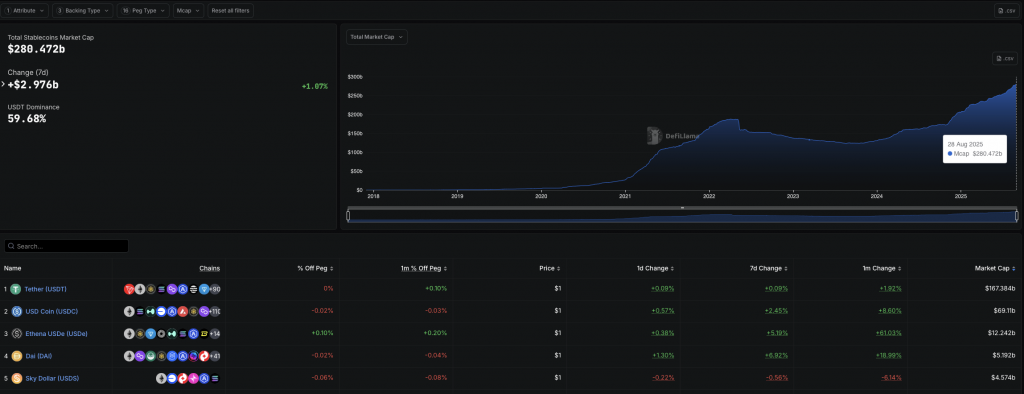This screenshot has width=1024, height=394.
Task: Click the 59.68% USDT dominance value
Action: click(27, 119)
